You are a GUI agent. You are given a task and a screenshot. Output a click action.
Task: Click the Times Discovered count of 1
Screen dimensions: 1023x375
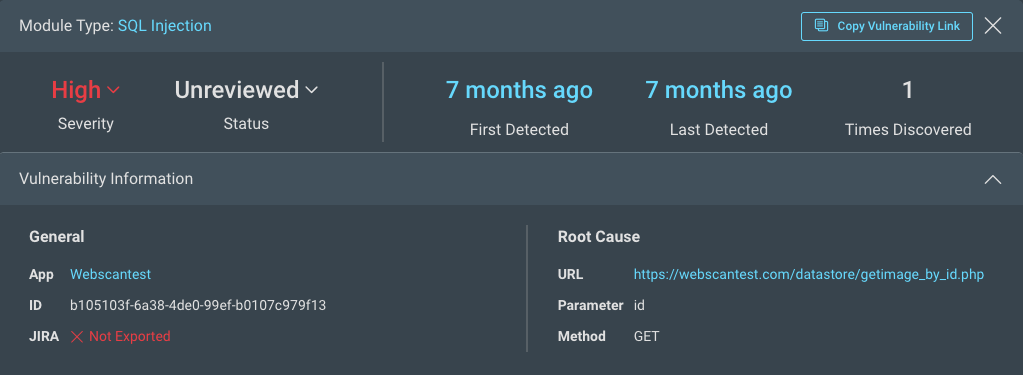coord(908,90)
